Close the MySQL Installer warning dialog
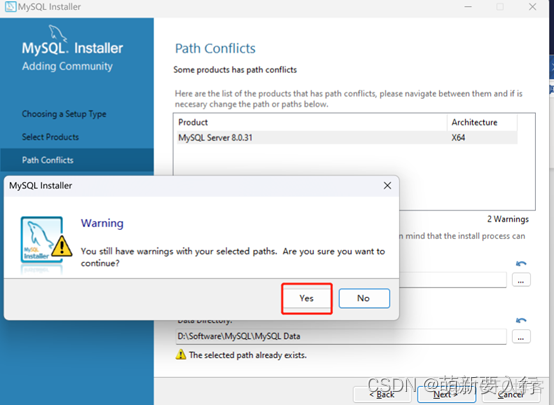 pyautogui.click(x=387, y=186)
